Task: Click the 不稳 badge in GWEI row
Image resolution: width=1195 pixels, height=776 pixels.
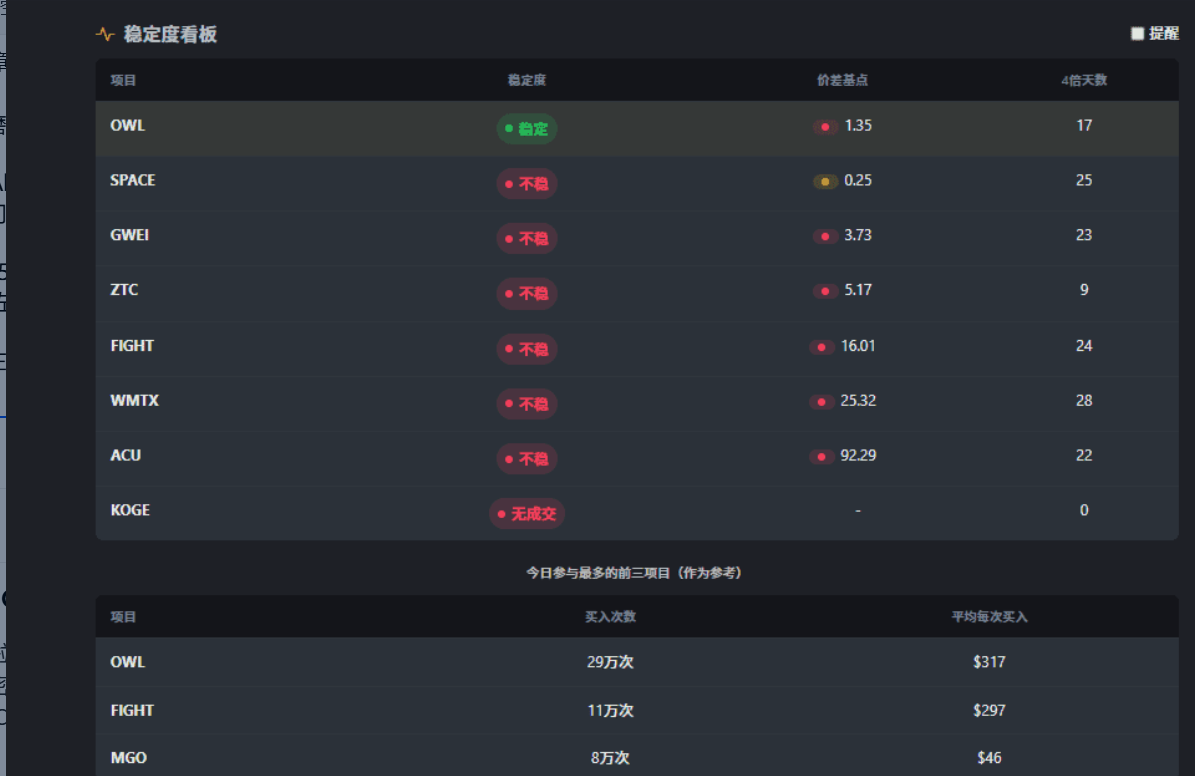Action: (527, 239)
